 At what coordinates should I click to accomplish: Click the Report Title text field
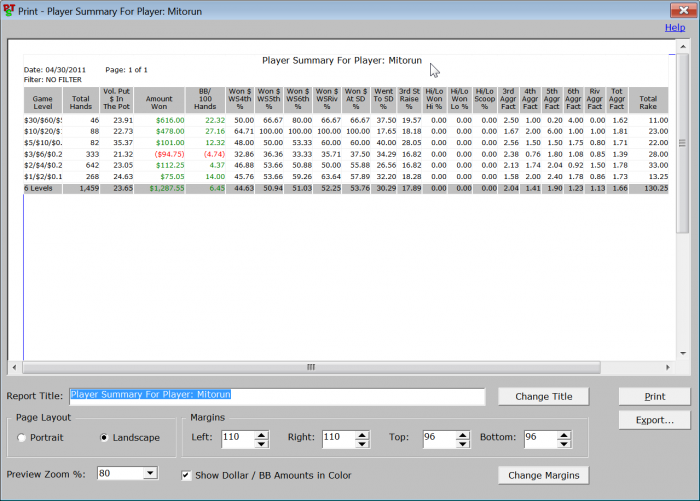(276, 396)
